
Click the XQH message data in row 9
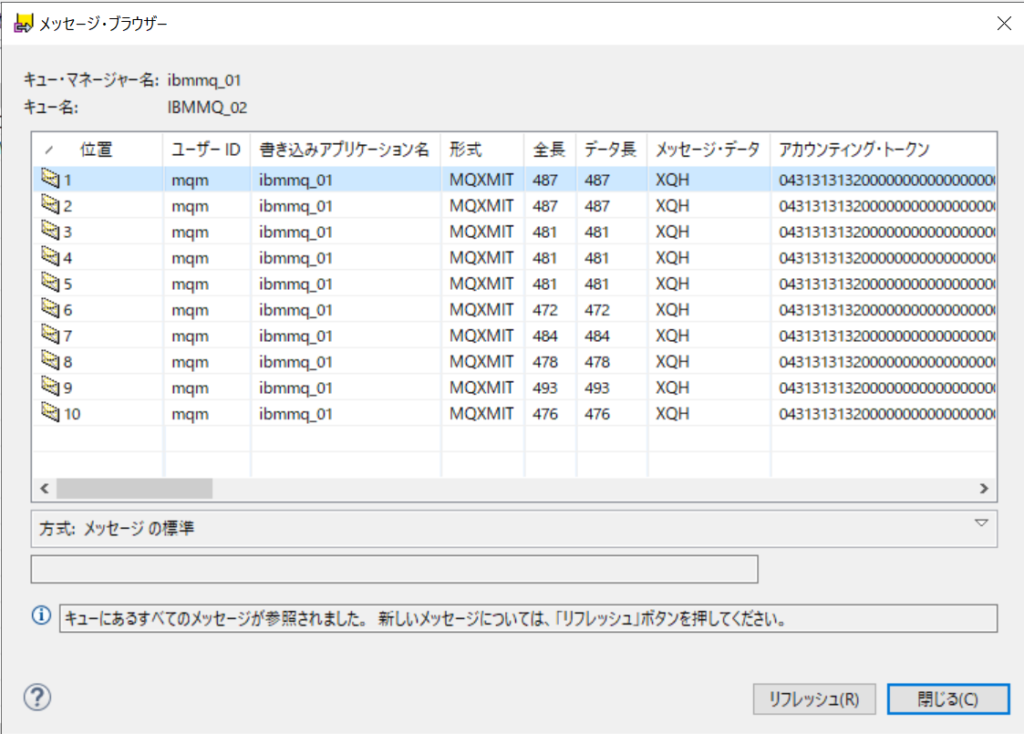[673, 388]
